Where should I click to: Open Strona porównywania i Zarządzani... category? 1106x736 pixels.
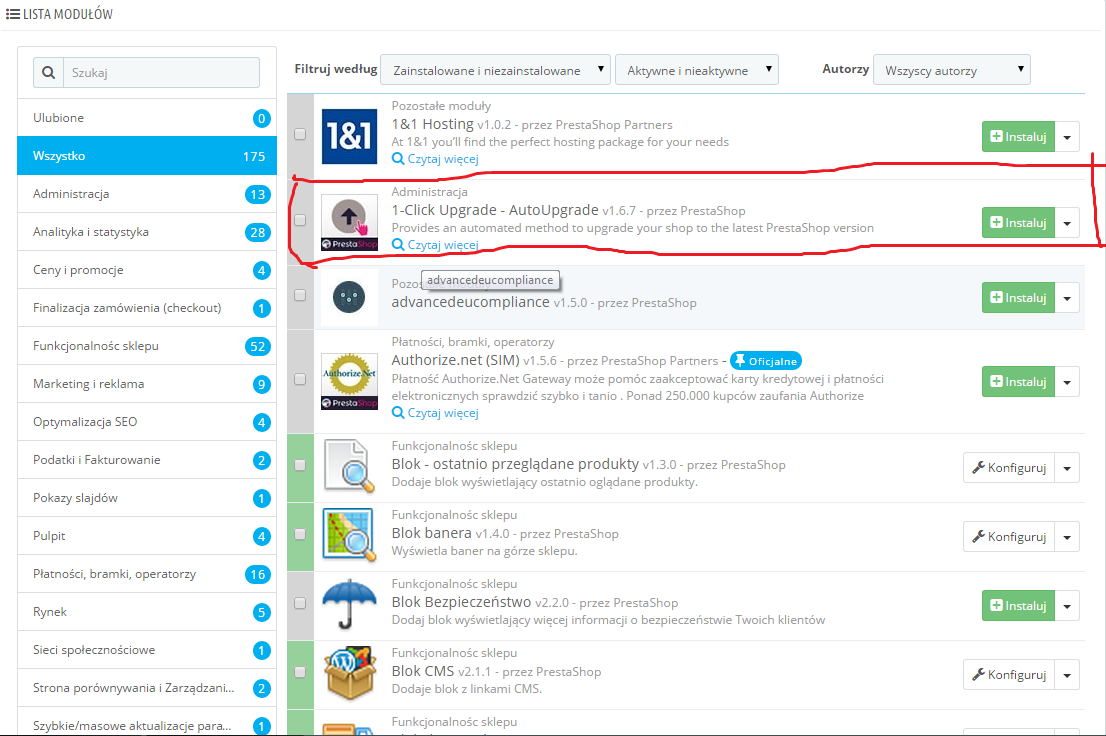(147, 688)
